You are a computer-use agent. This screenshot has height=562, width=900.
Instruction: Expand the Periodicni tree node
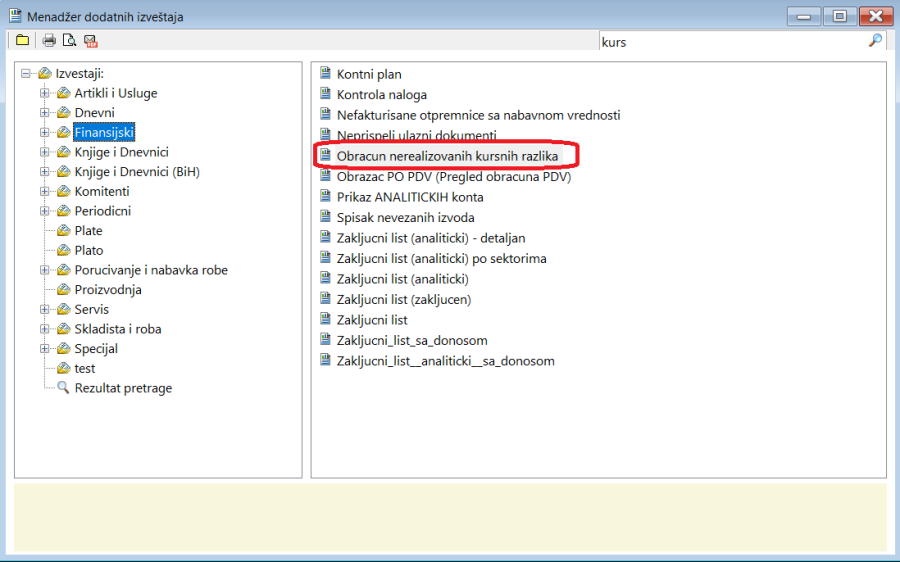pyautogui.click(x=44, y=211)
